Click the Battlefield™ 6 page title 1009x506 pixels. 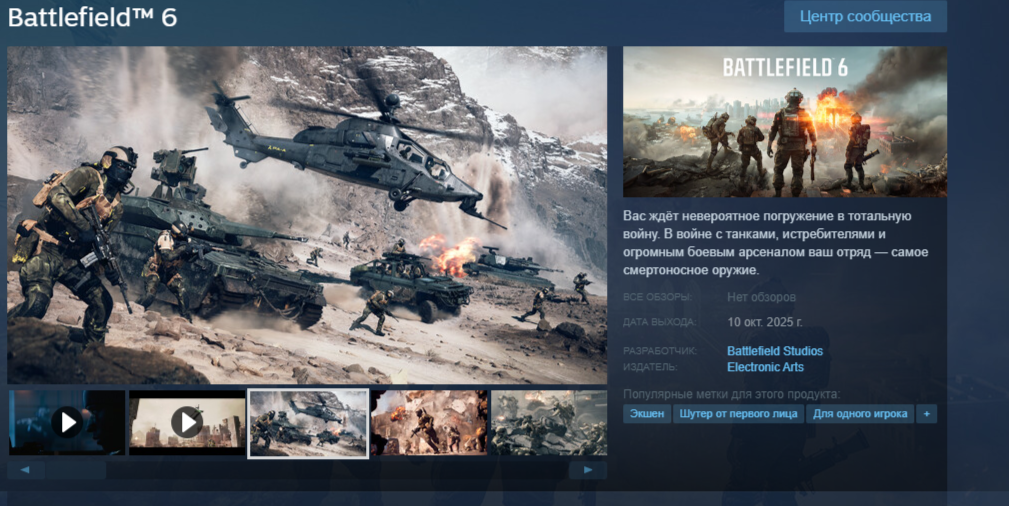[93, 17]
